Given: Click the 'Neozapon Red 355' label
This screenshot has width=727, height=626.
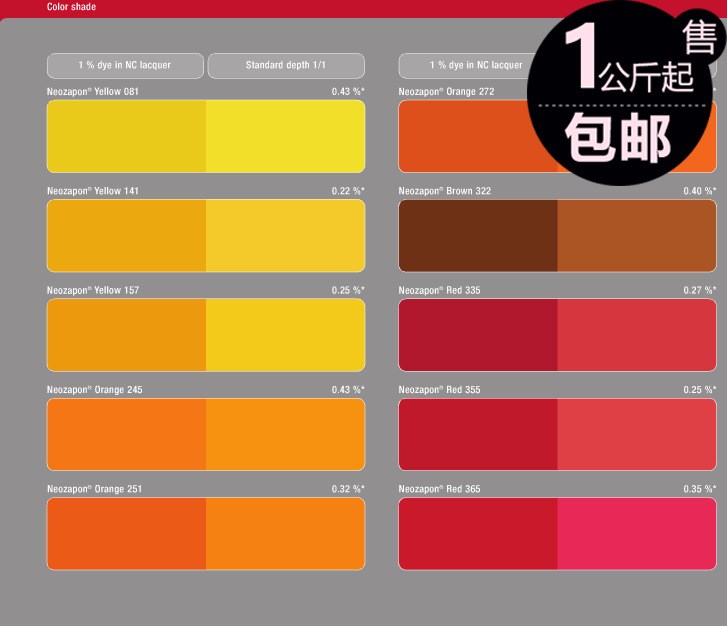Looking at the screenshot, I should click(x=440, y=390).
